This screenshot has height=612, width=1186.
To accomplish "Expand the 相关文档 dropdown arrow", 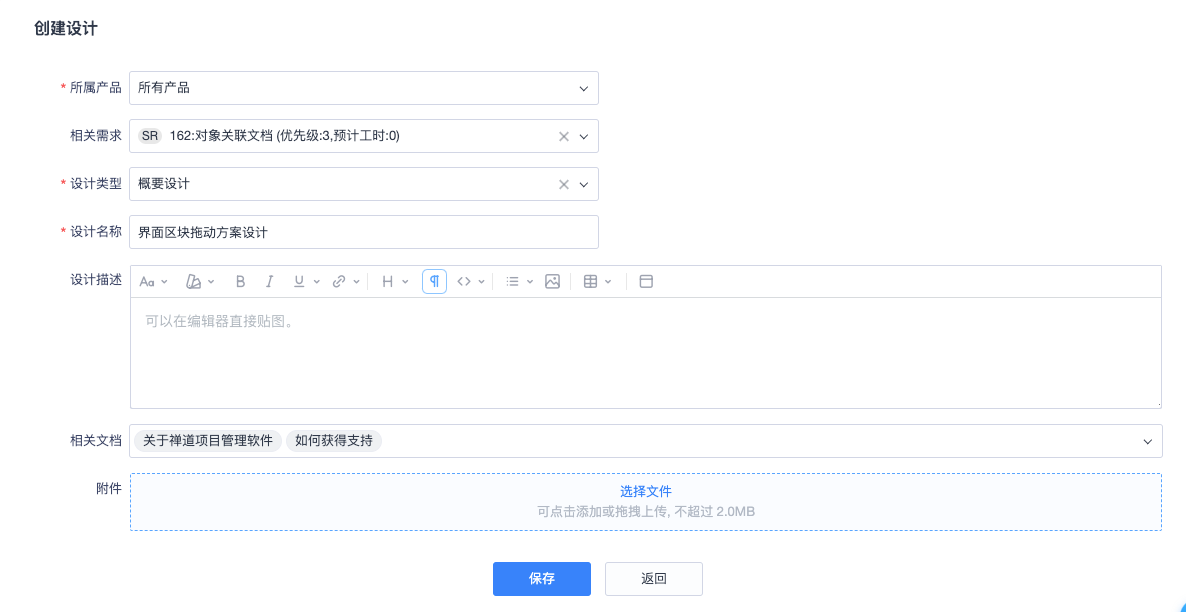I will tap(1147, 441).
